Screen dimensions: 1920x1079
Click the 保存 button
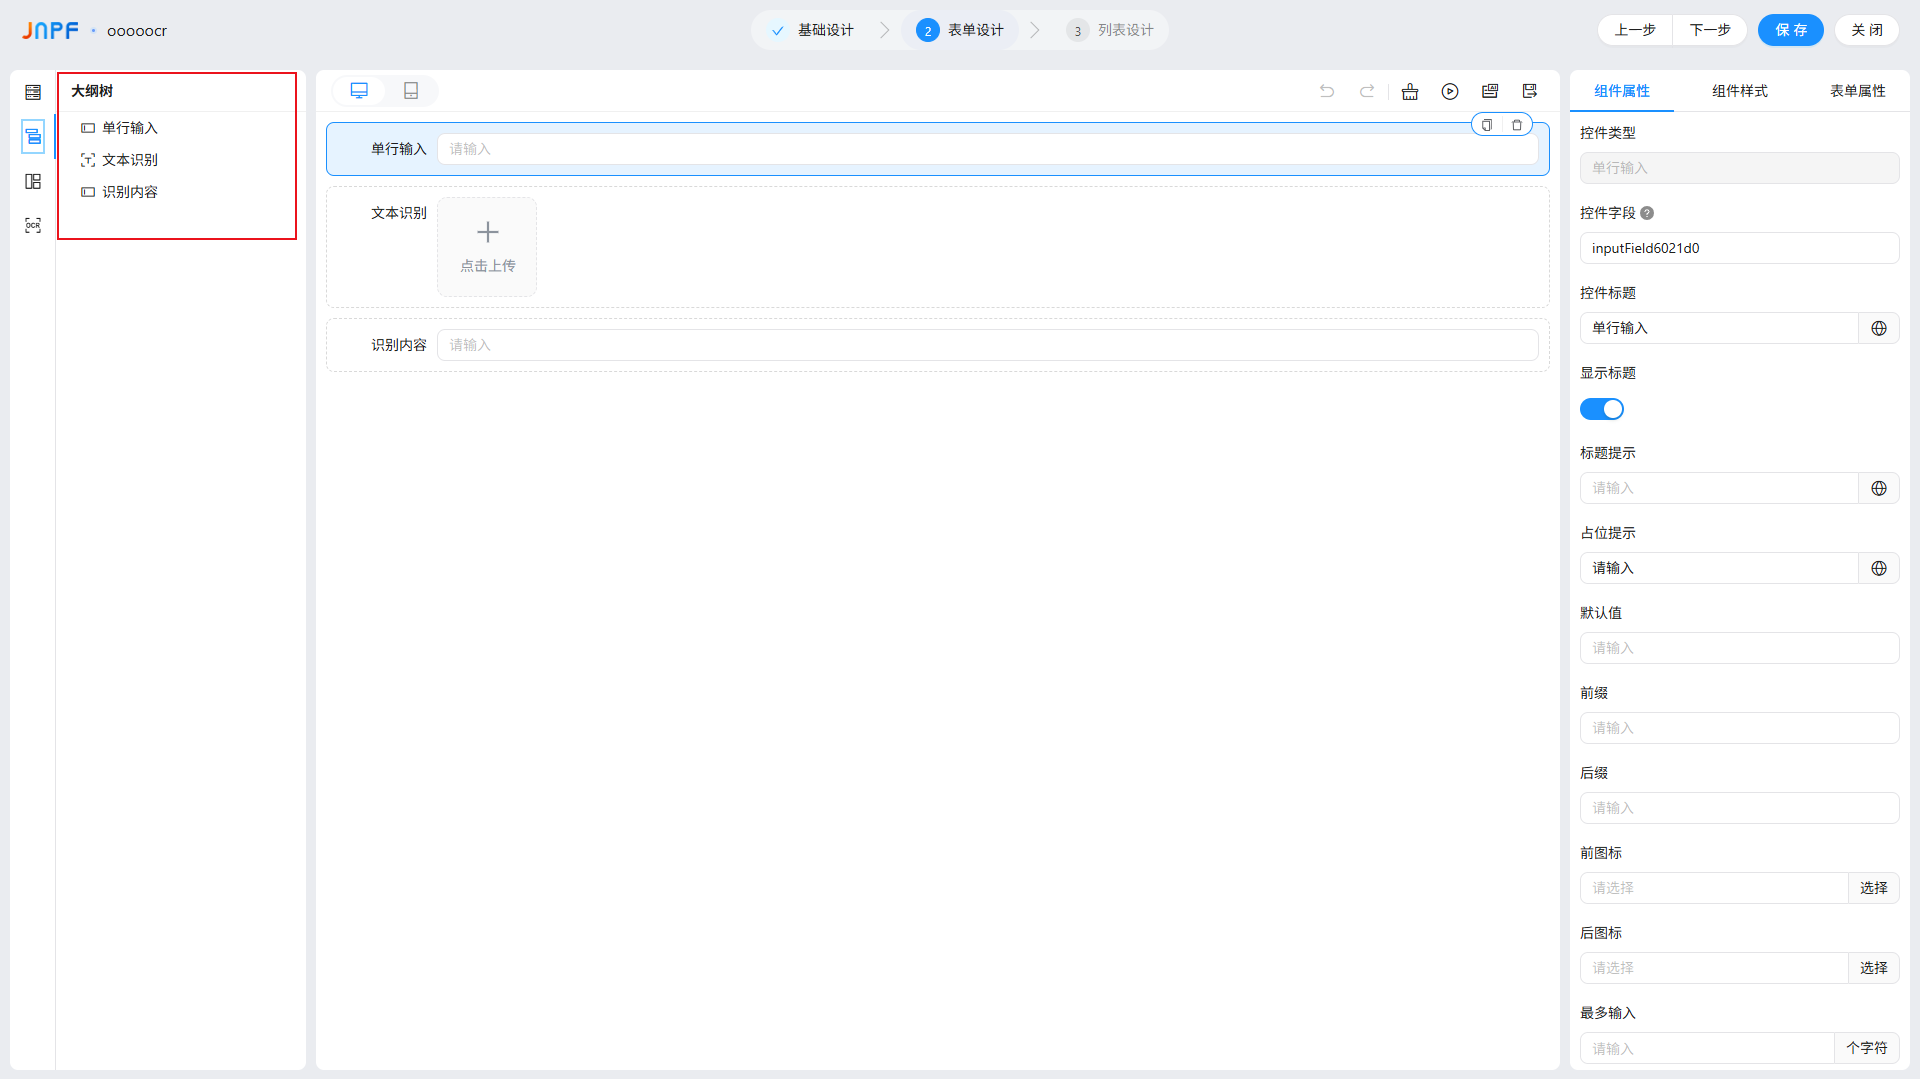point(1790,30)
